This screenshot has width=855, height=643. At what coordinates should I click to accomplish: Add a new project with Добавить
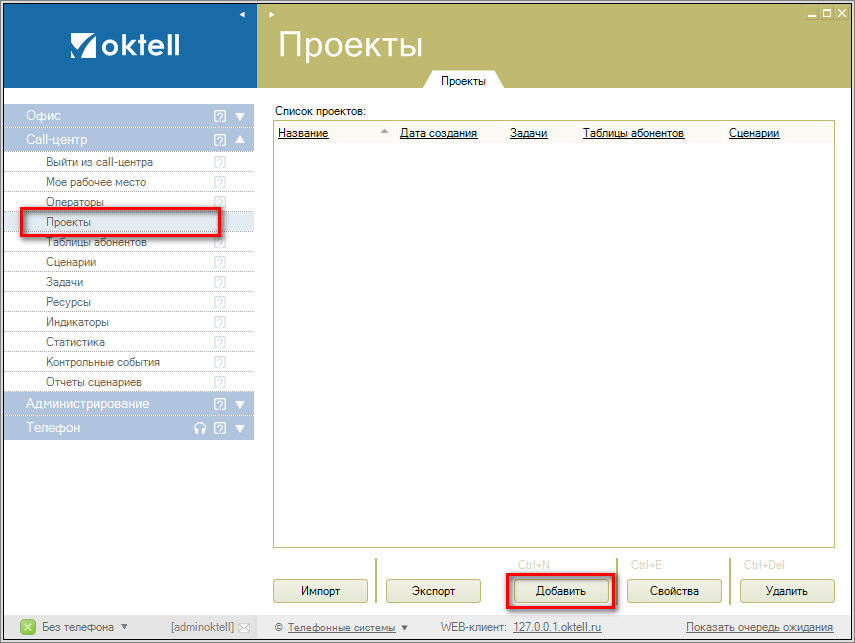(561, 591)
